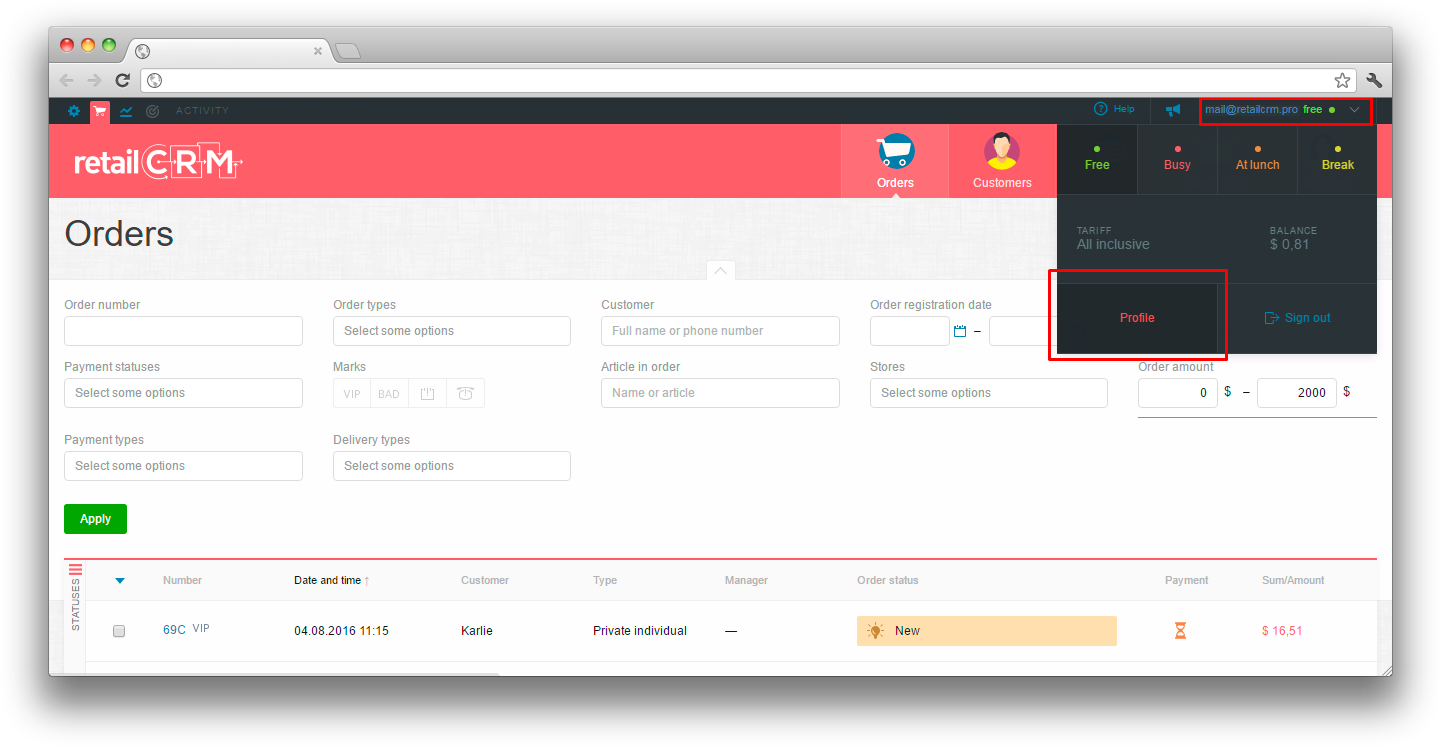The image size is (1441, 747).
Task: Tick the checkbox for order 69C
Action: (x=119, y=631)
